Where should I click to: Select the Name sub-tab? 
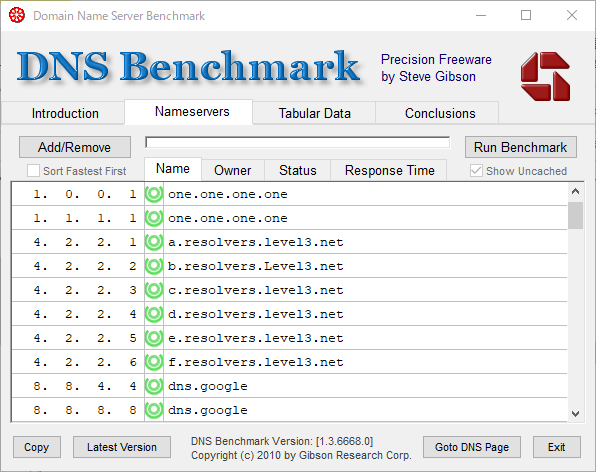[173, 169]
